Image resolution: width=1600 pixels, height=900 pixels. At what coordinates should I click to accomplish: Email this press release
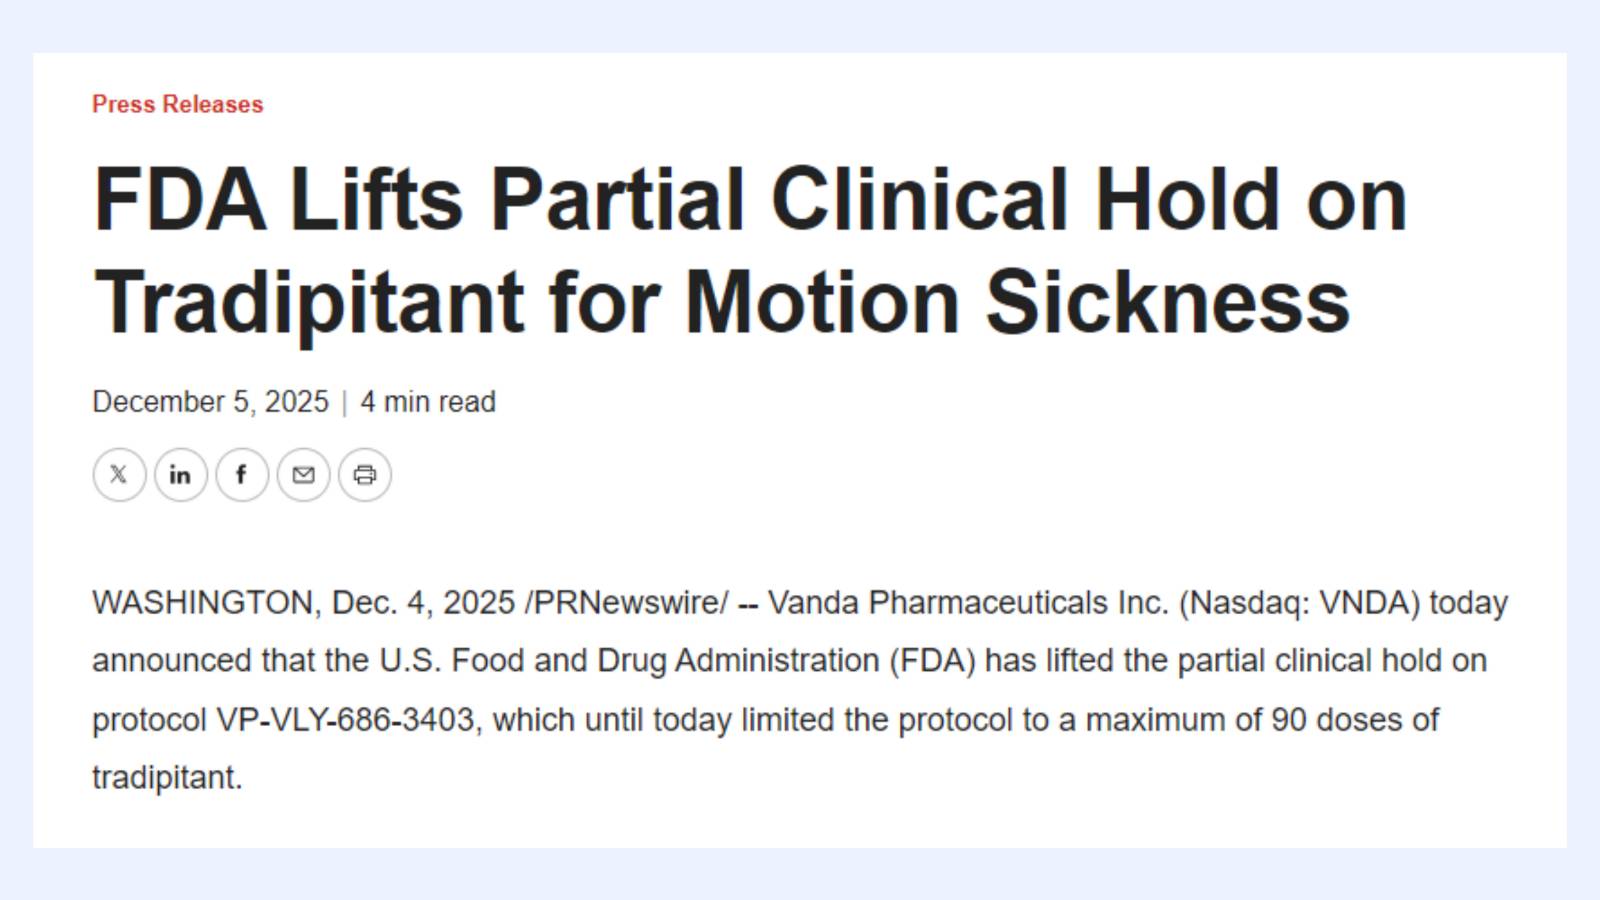[x=303, y=475]
